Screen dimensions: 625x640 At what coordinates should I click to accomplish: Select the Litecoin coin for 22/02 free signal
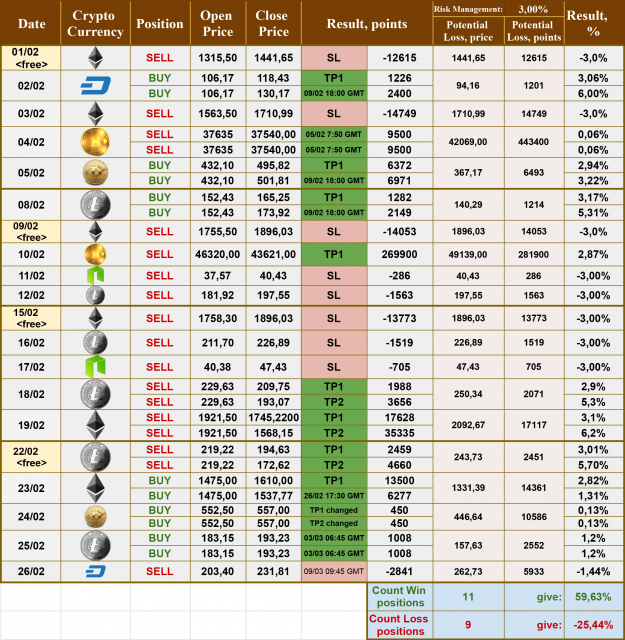pyautogui.click(x=96, y=457)
